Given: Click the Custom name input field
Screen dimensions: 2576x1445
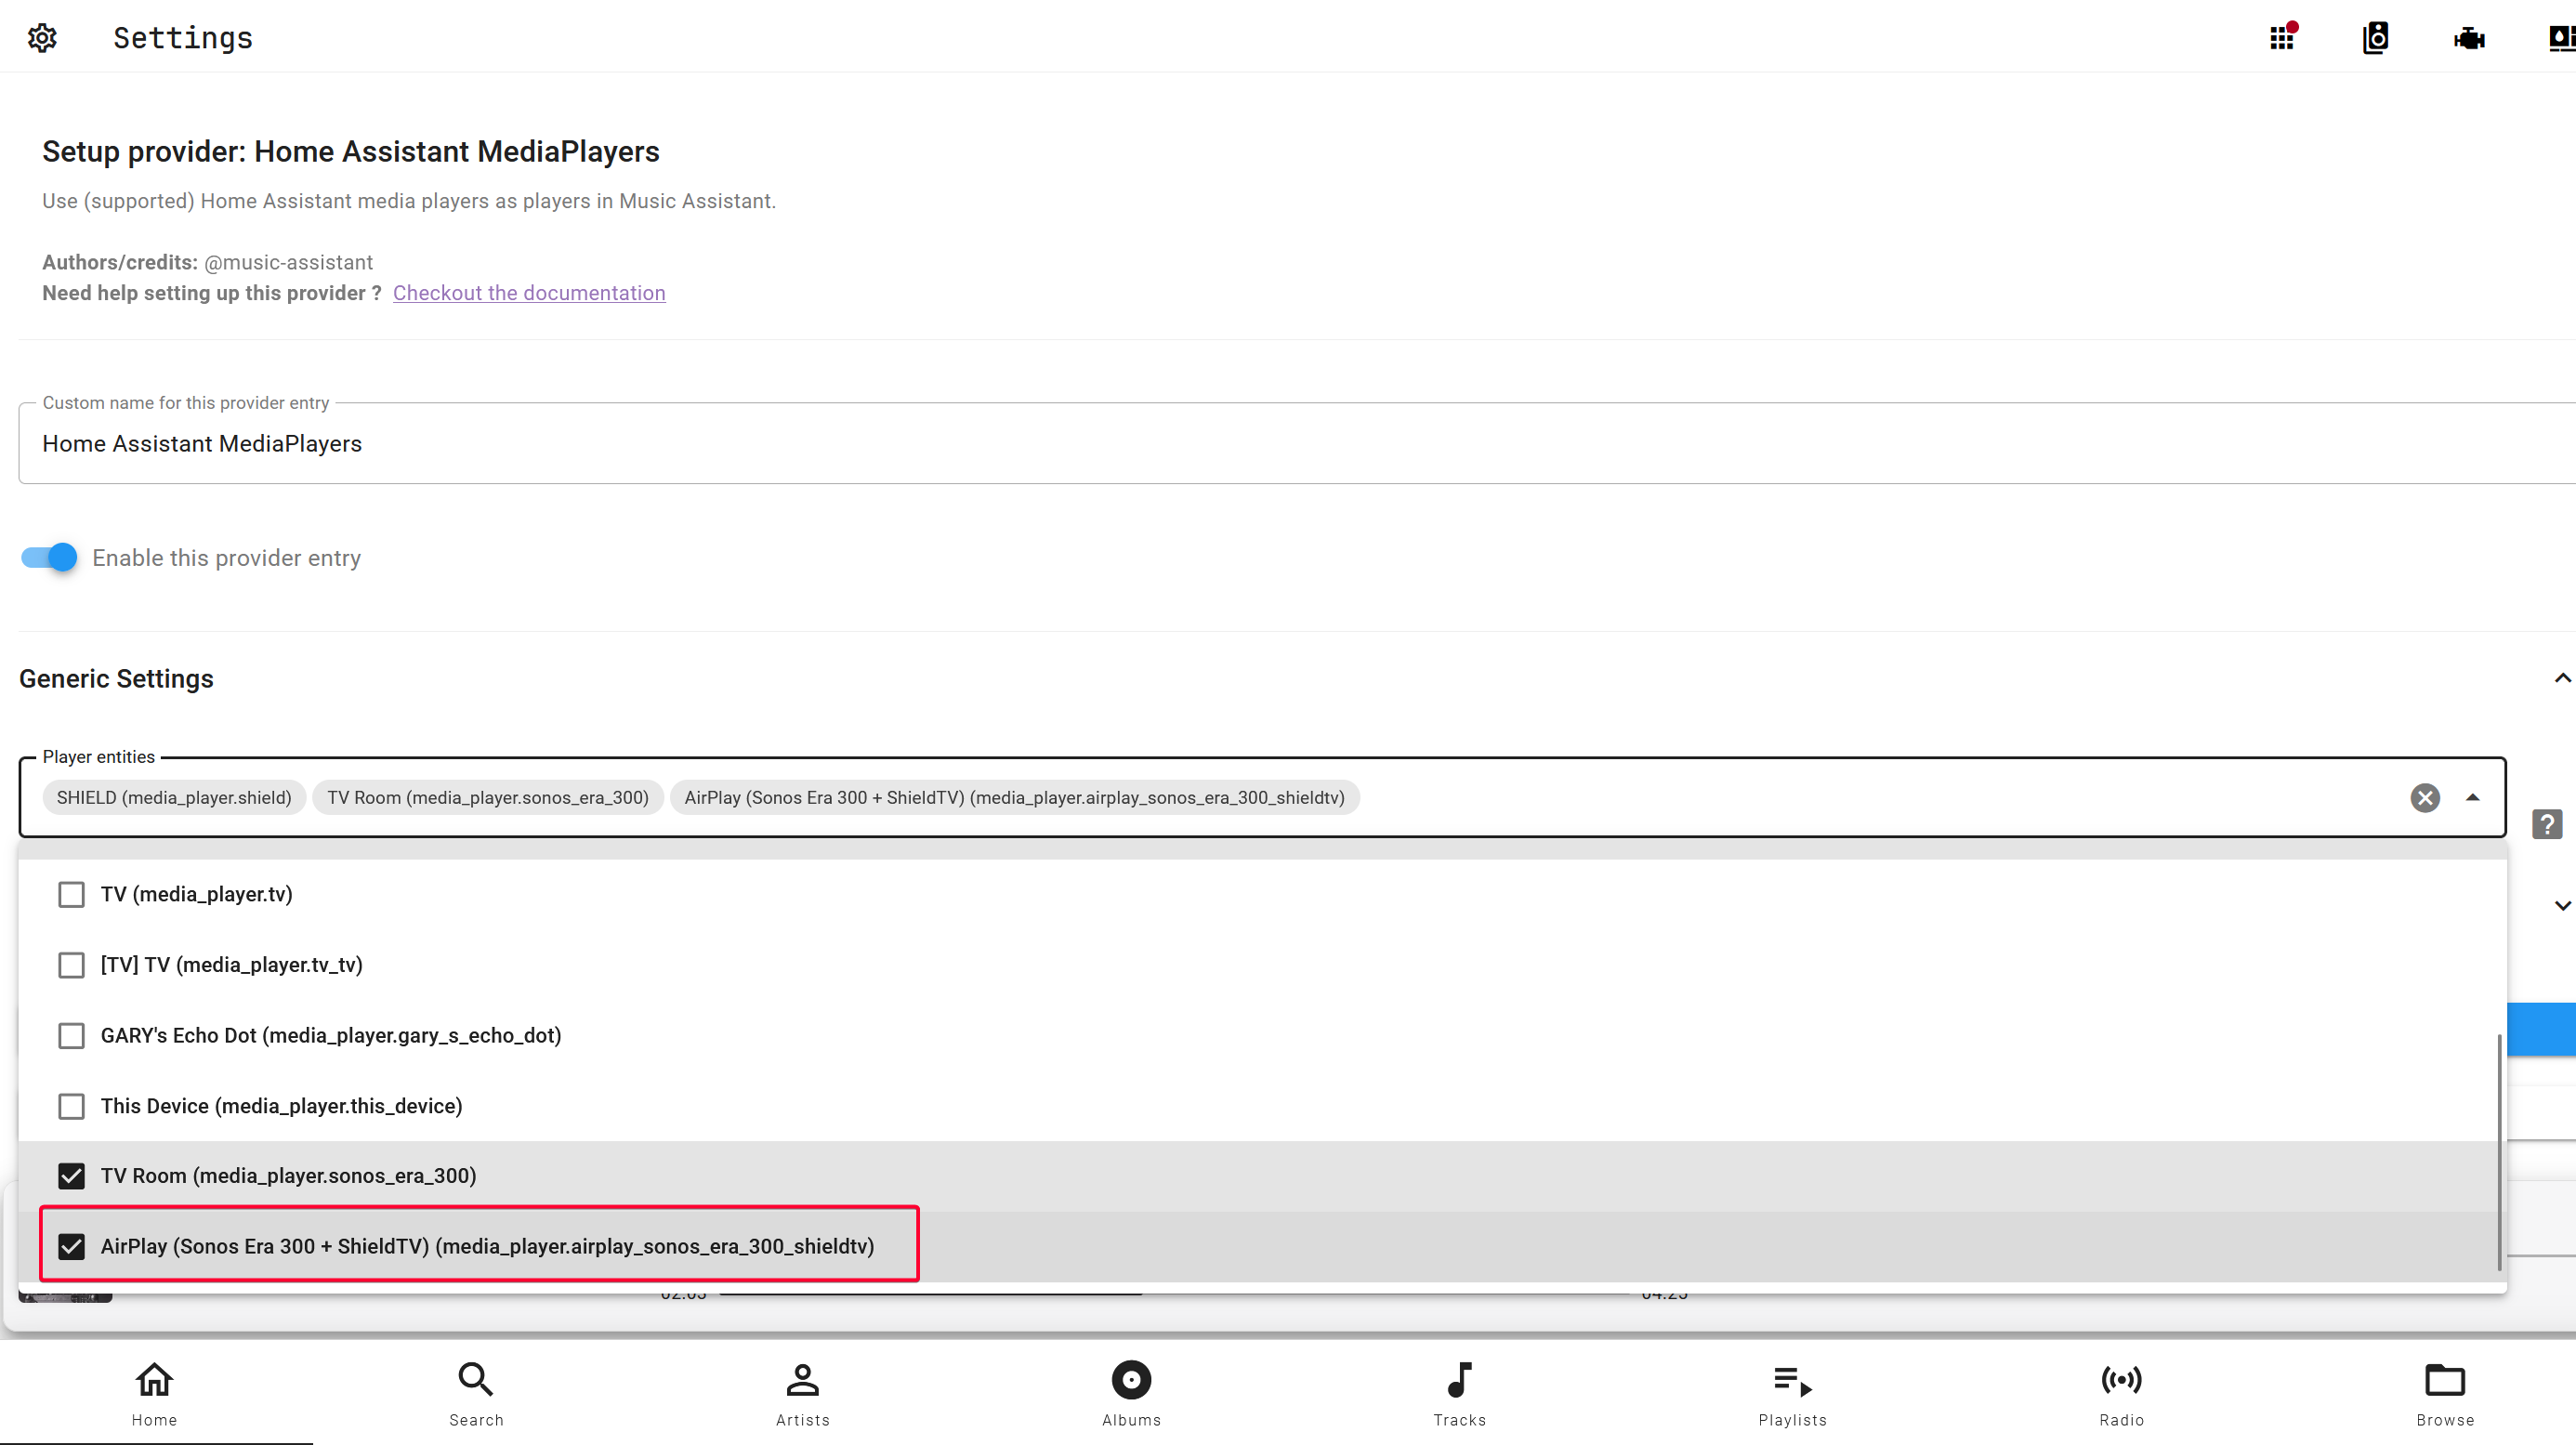Looking at the screenshot, I should tap(1297, 443).
